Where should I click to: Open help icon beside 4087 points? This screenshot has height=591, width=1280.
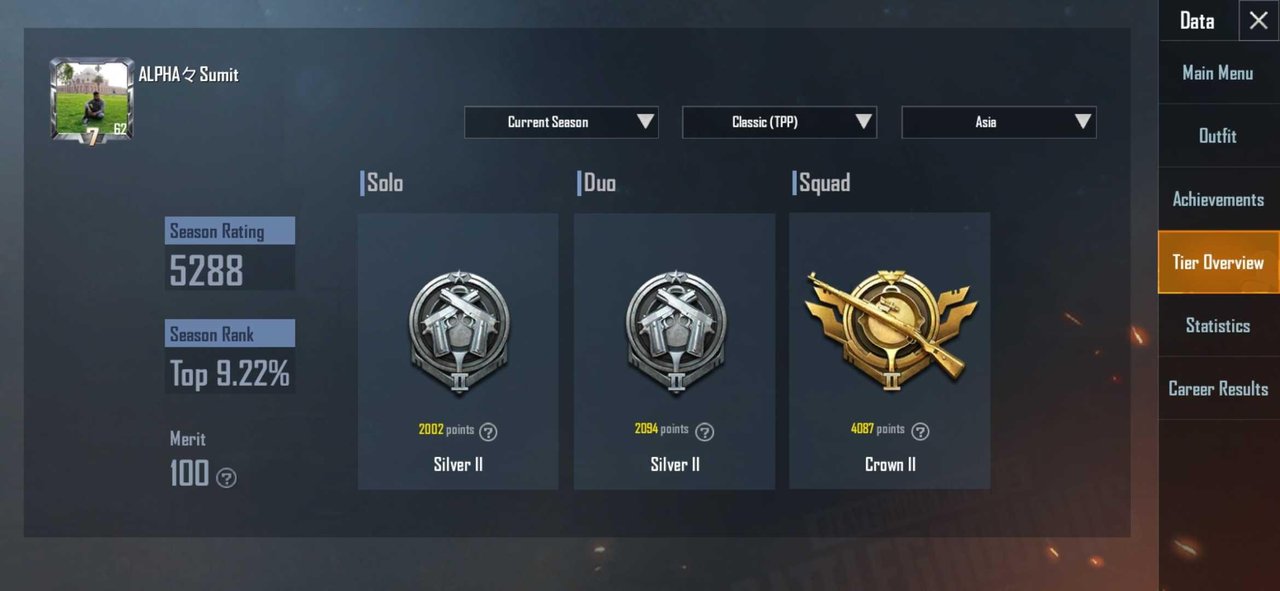point(920,432)
